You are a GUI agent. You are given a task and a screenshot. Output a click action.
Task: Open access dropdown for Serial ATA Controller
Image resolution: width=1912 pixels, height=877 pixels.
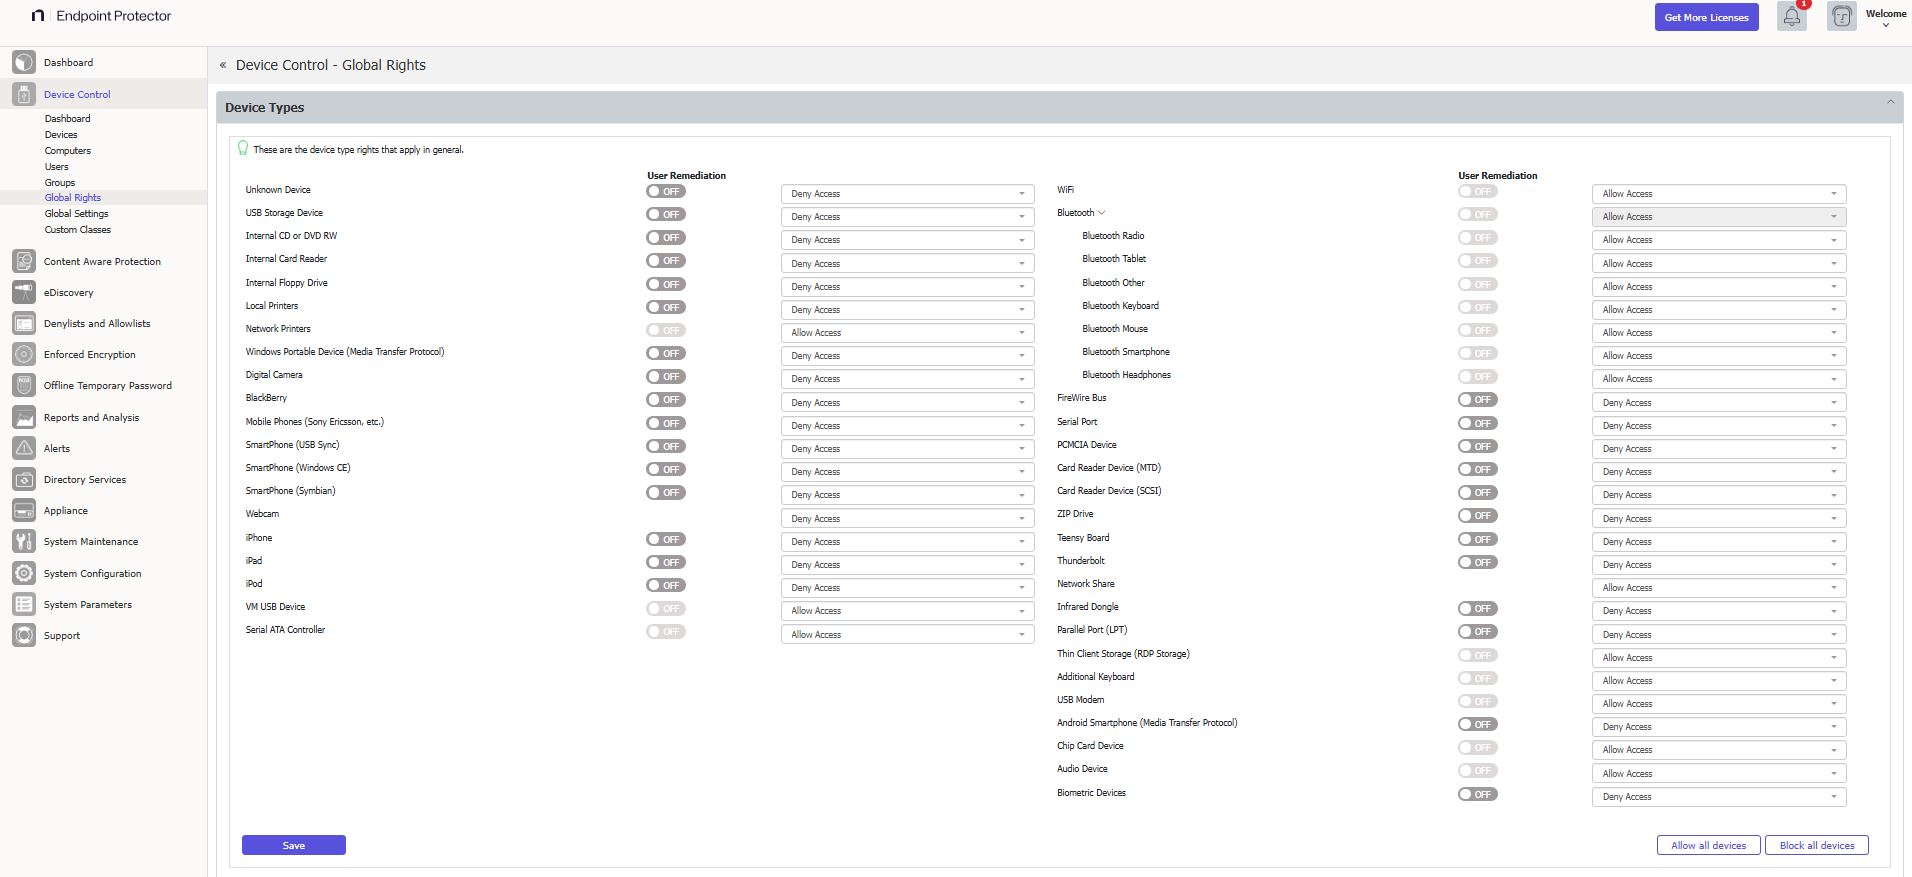click(x=907, y=635)
